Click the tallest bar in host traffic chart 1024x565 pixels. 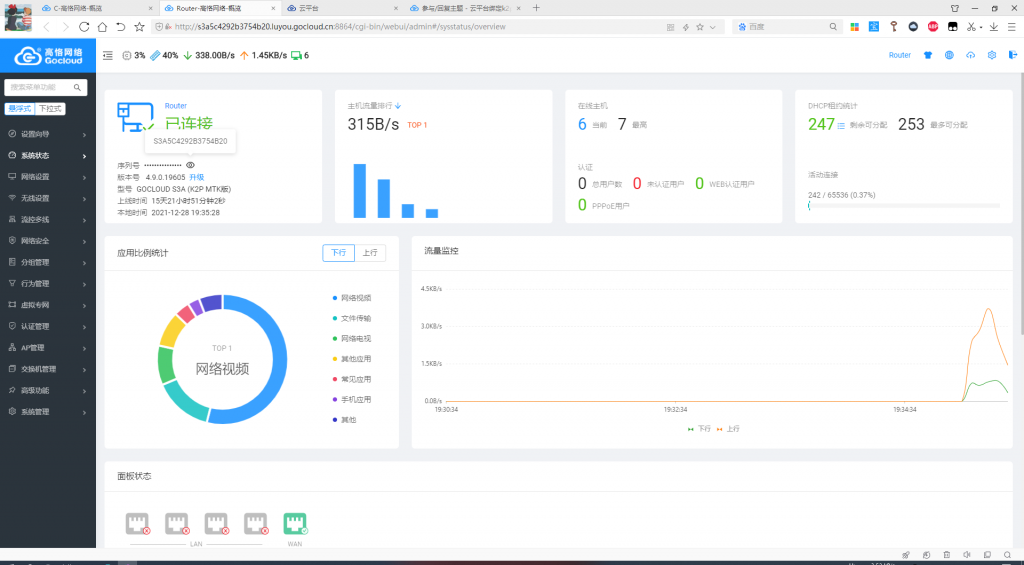coord(359,191)
